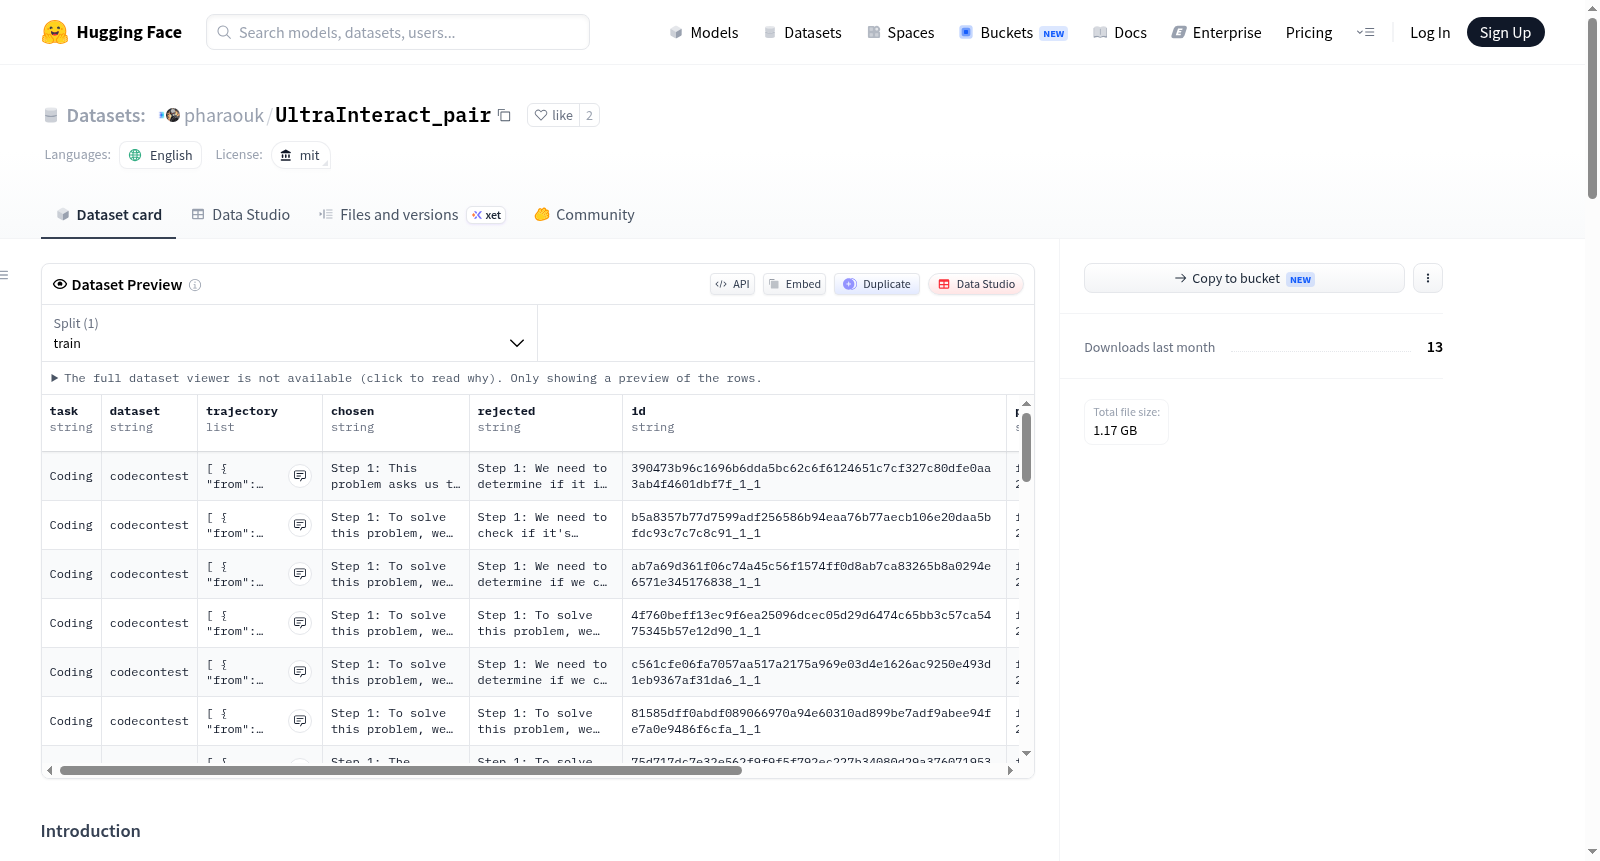
Task: Open trajectory chat view for row 390473b9
Action: pos(300,476)
